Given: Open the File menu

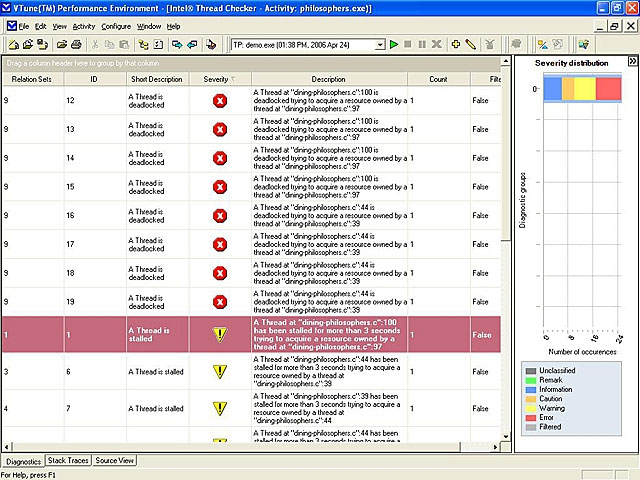Looking at the screenshot, I should click(x=24, y=27).
